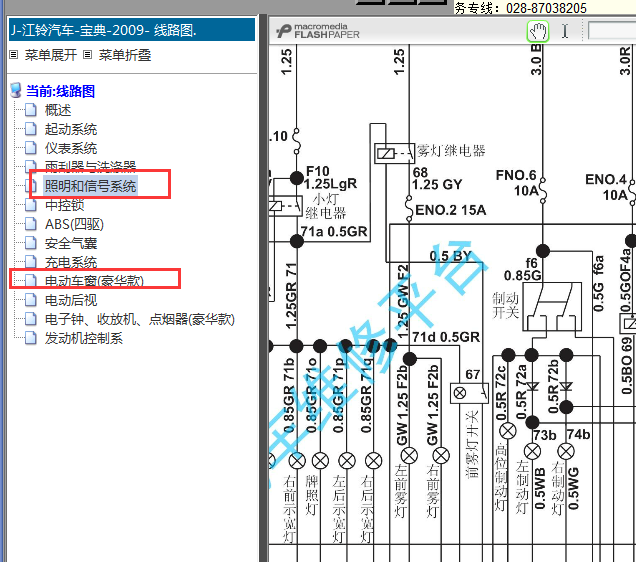This screenshot has height=562, width=636.
Task: Click the 左前雾灯 lamp symbol
Action: click(x=409, y=455)
